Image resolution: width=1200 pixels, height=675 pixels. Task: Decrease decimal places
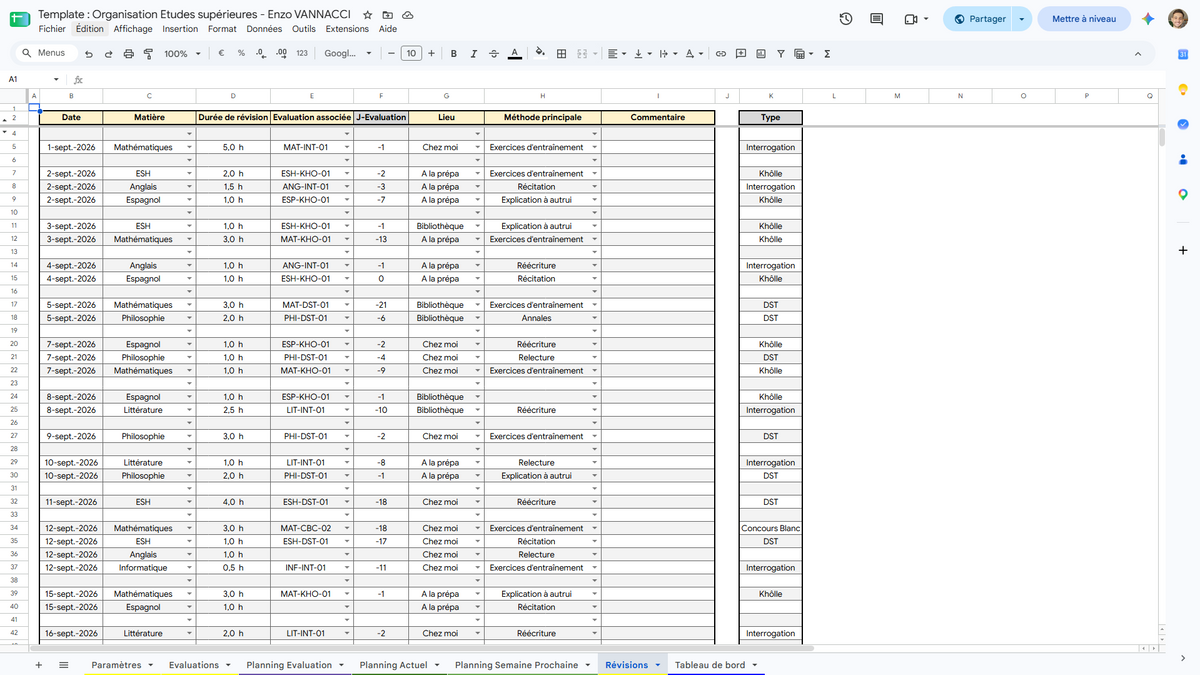point(261,54)
